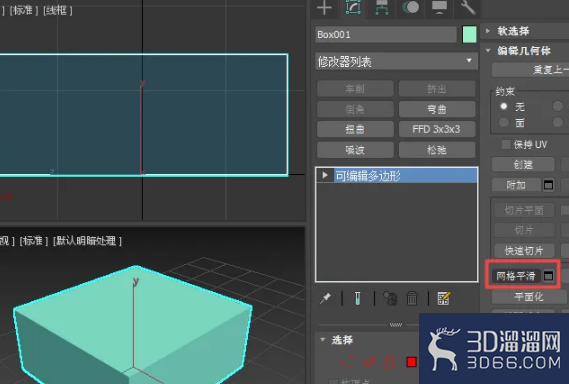Viewport: 569px width, 384px height.
Task: Click the 倒角 modifier button
Action: point(355,109)
